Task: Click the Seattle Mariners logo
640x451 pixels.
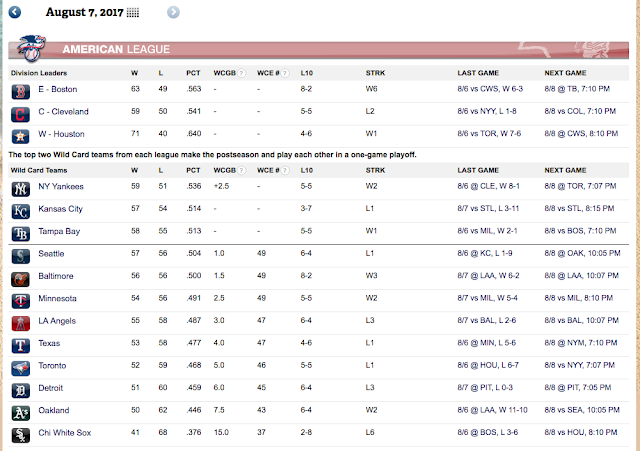Action: [20, 256]
